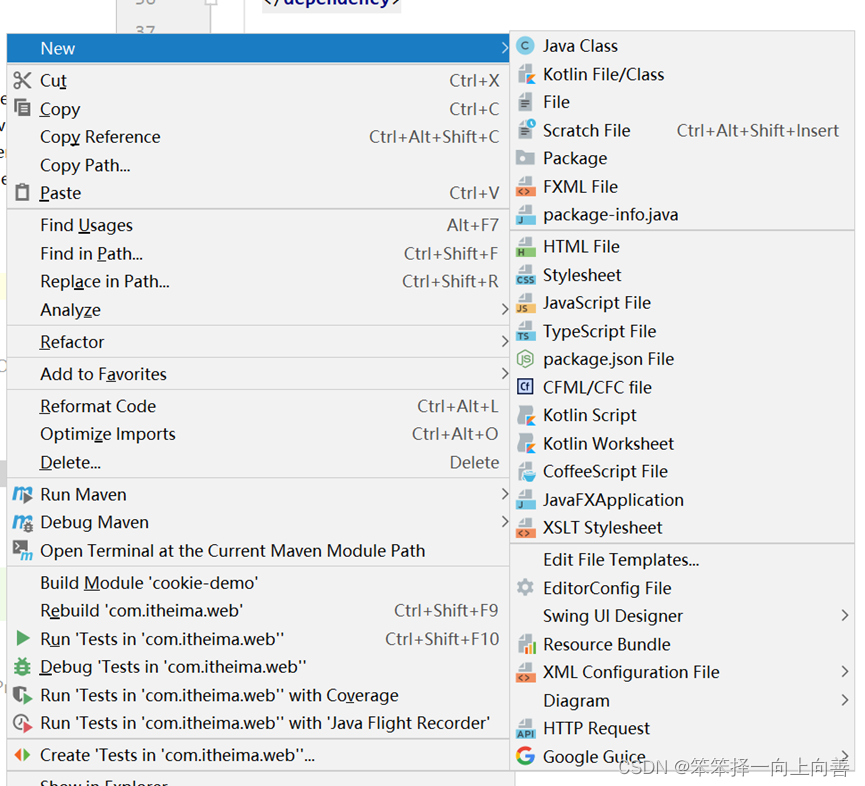Click the CoffeeScript File icon

pyautogui.click(x=526, y=472)
